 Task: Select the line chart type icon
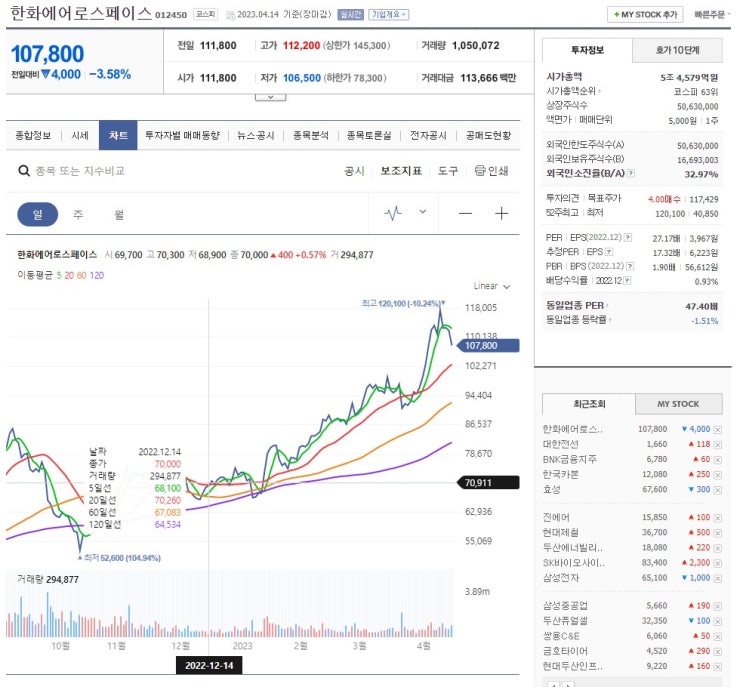pos(393,213)
